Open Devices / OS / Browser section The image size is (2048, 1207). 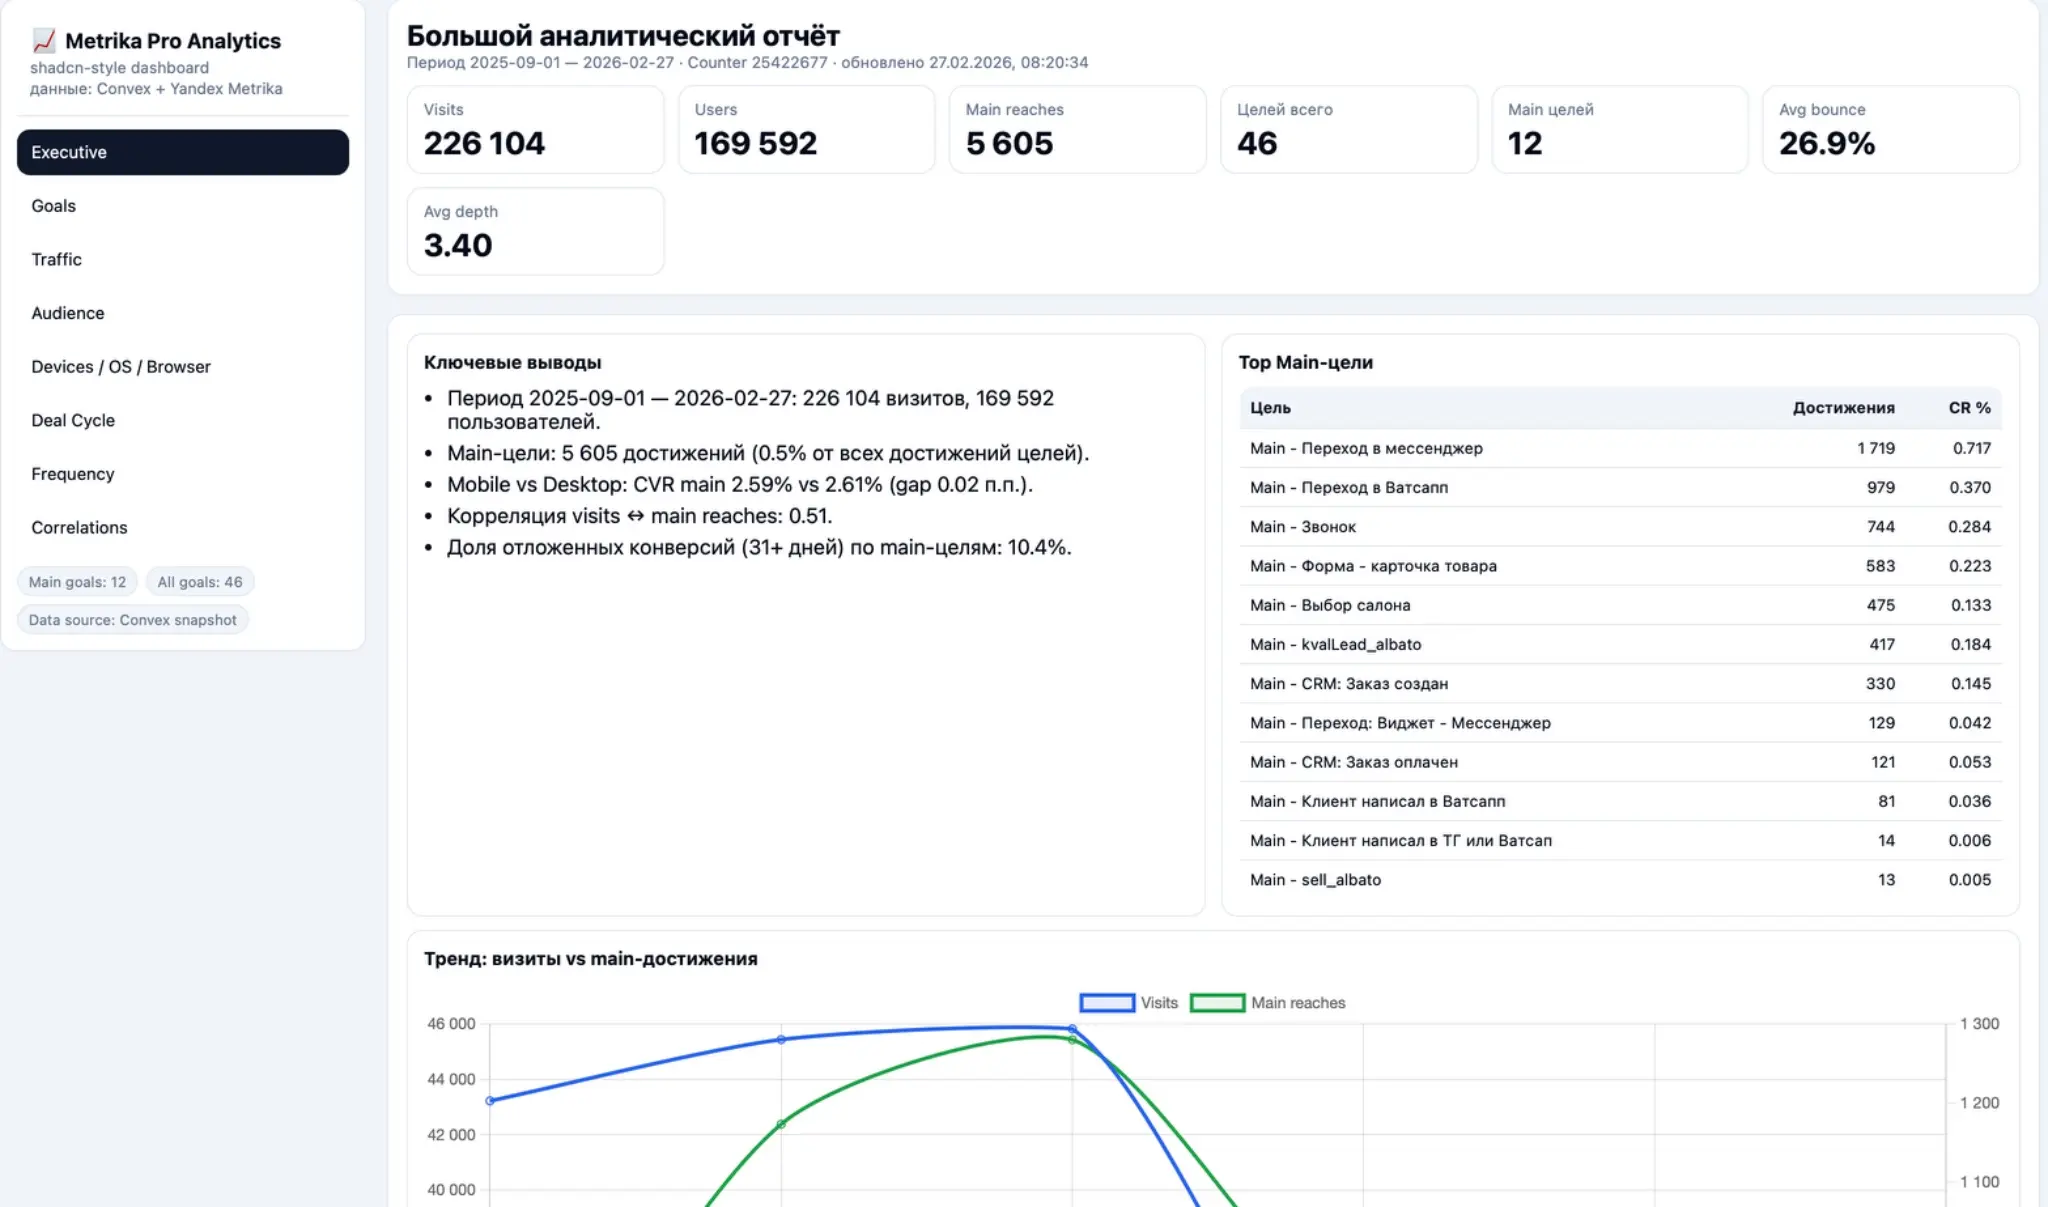pyautogui.click(x=183, y=367)
